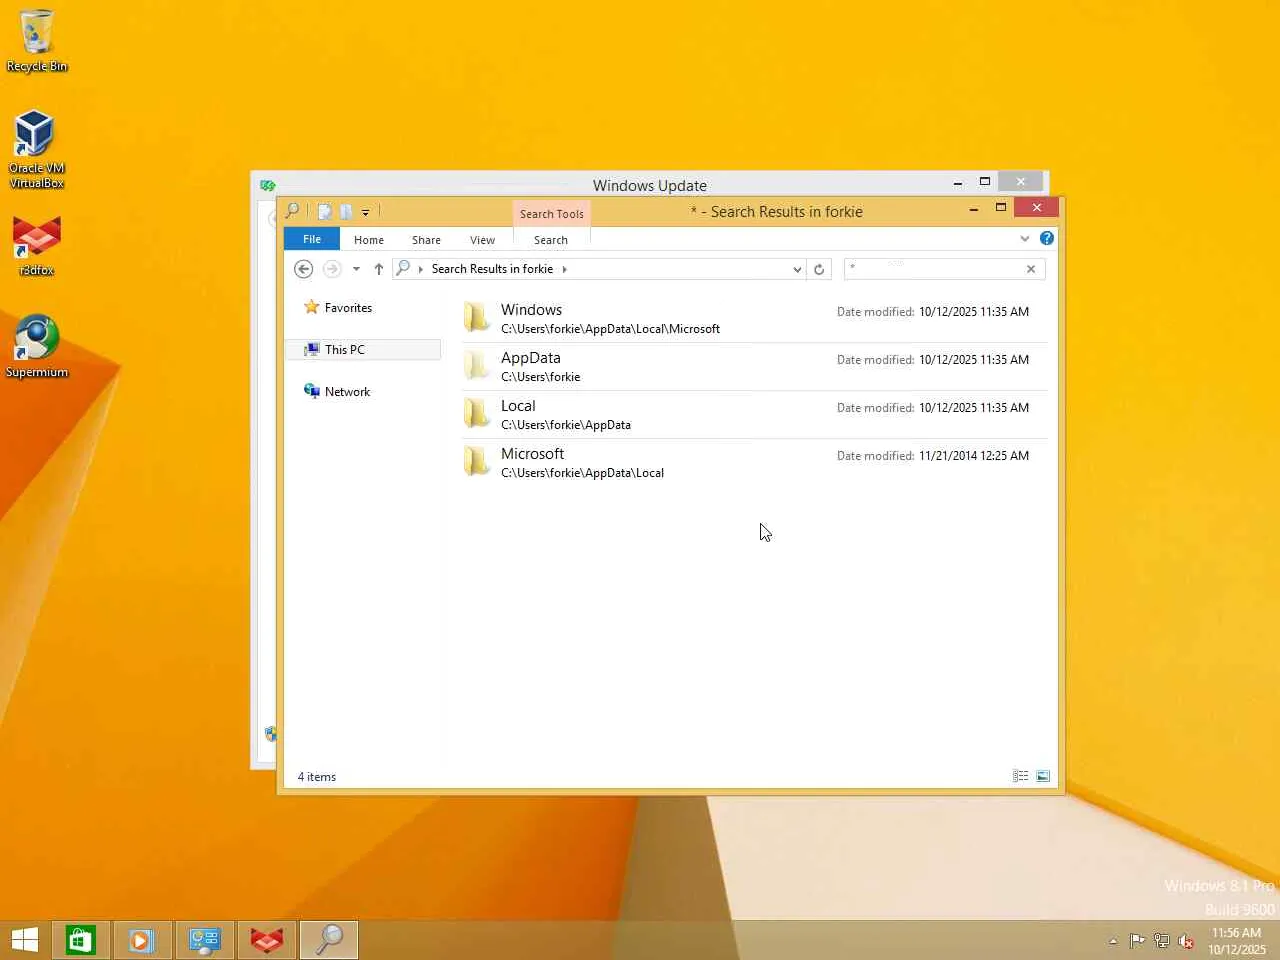This screenshot has width=1280, height=960.
Task: Click Microsoft's date modified 11/21/2014 12:25 AM
Action: click(x=974, y=456)
